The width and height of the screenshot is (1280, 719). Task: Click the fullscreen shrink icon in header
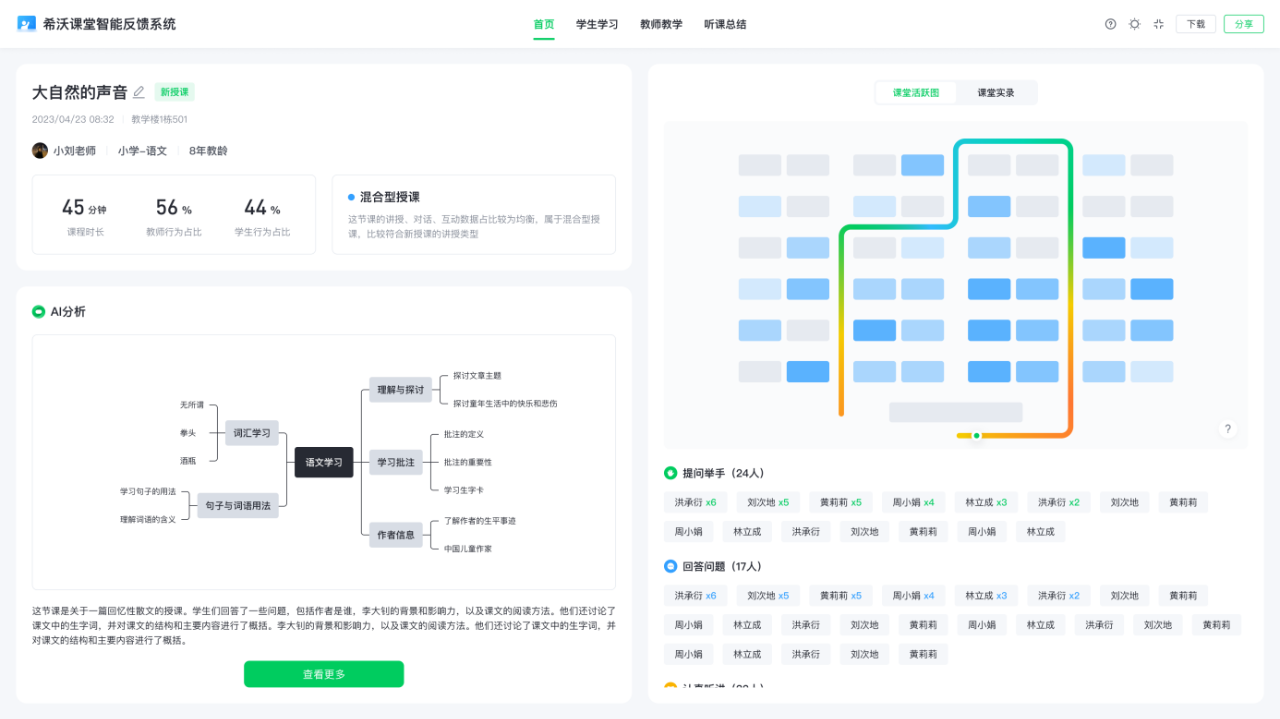pyautogui.click(x=1158, y=24)
